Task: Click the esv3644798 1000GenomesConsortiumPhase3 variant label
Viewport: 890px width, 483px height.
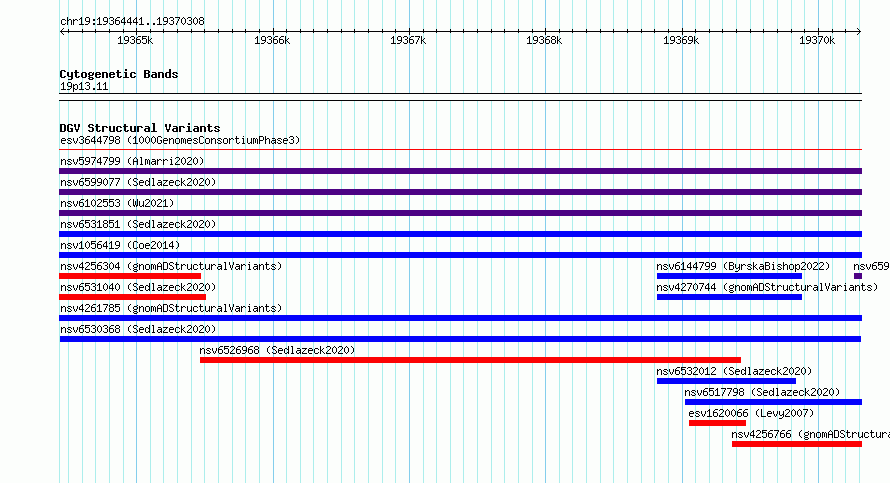Action: 180,140
